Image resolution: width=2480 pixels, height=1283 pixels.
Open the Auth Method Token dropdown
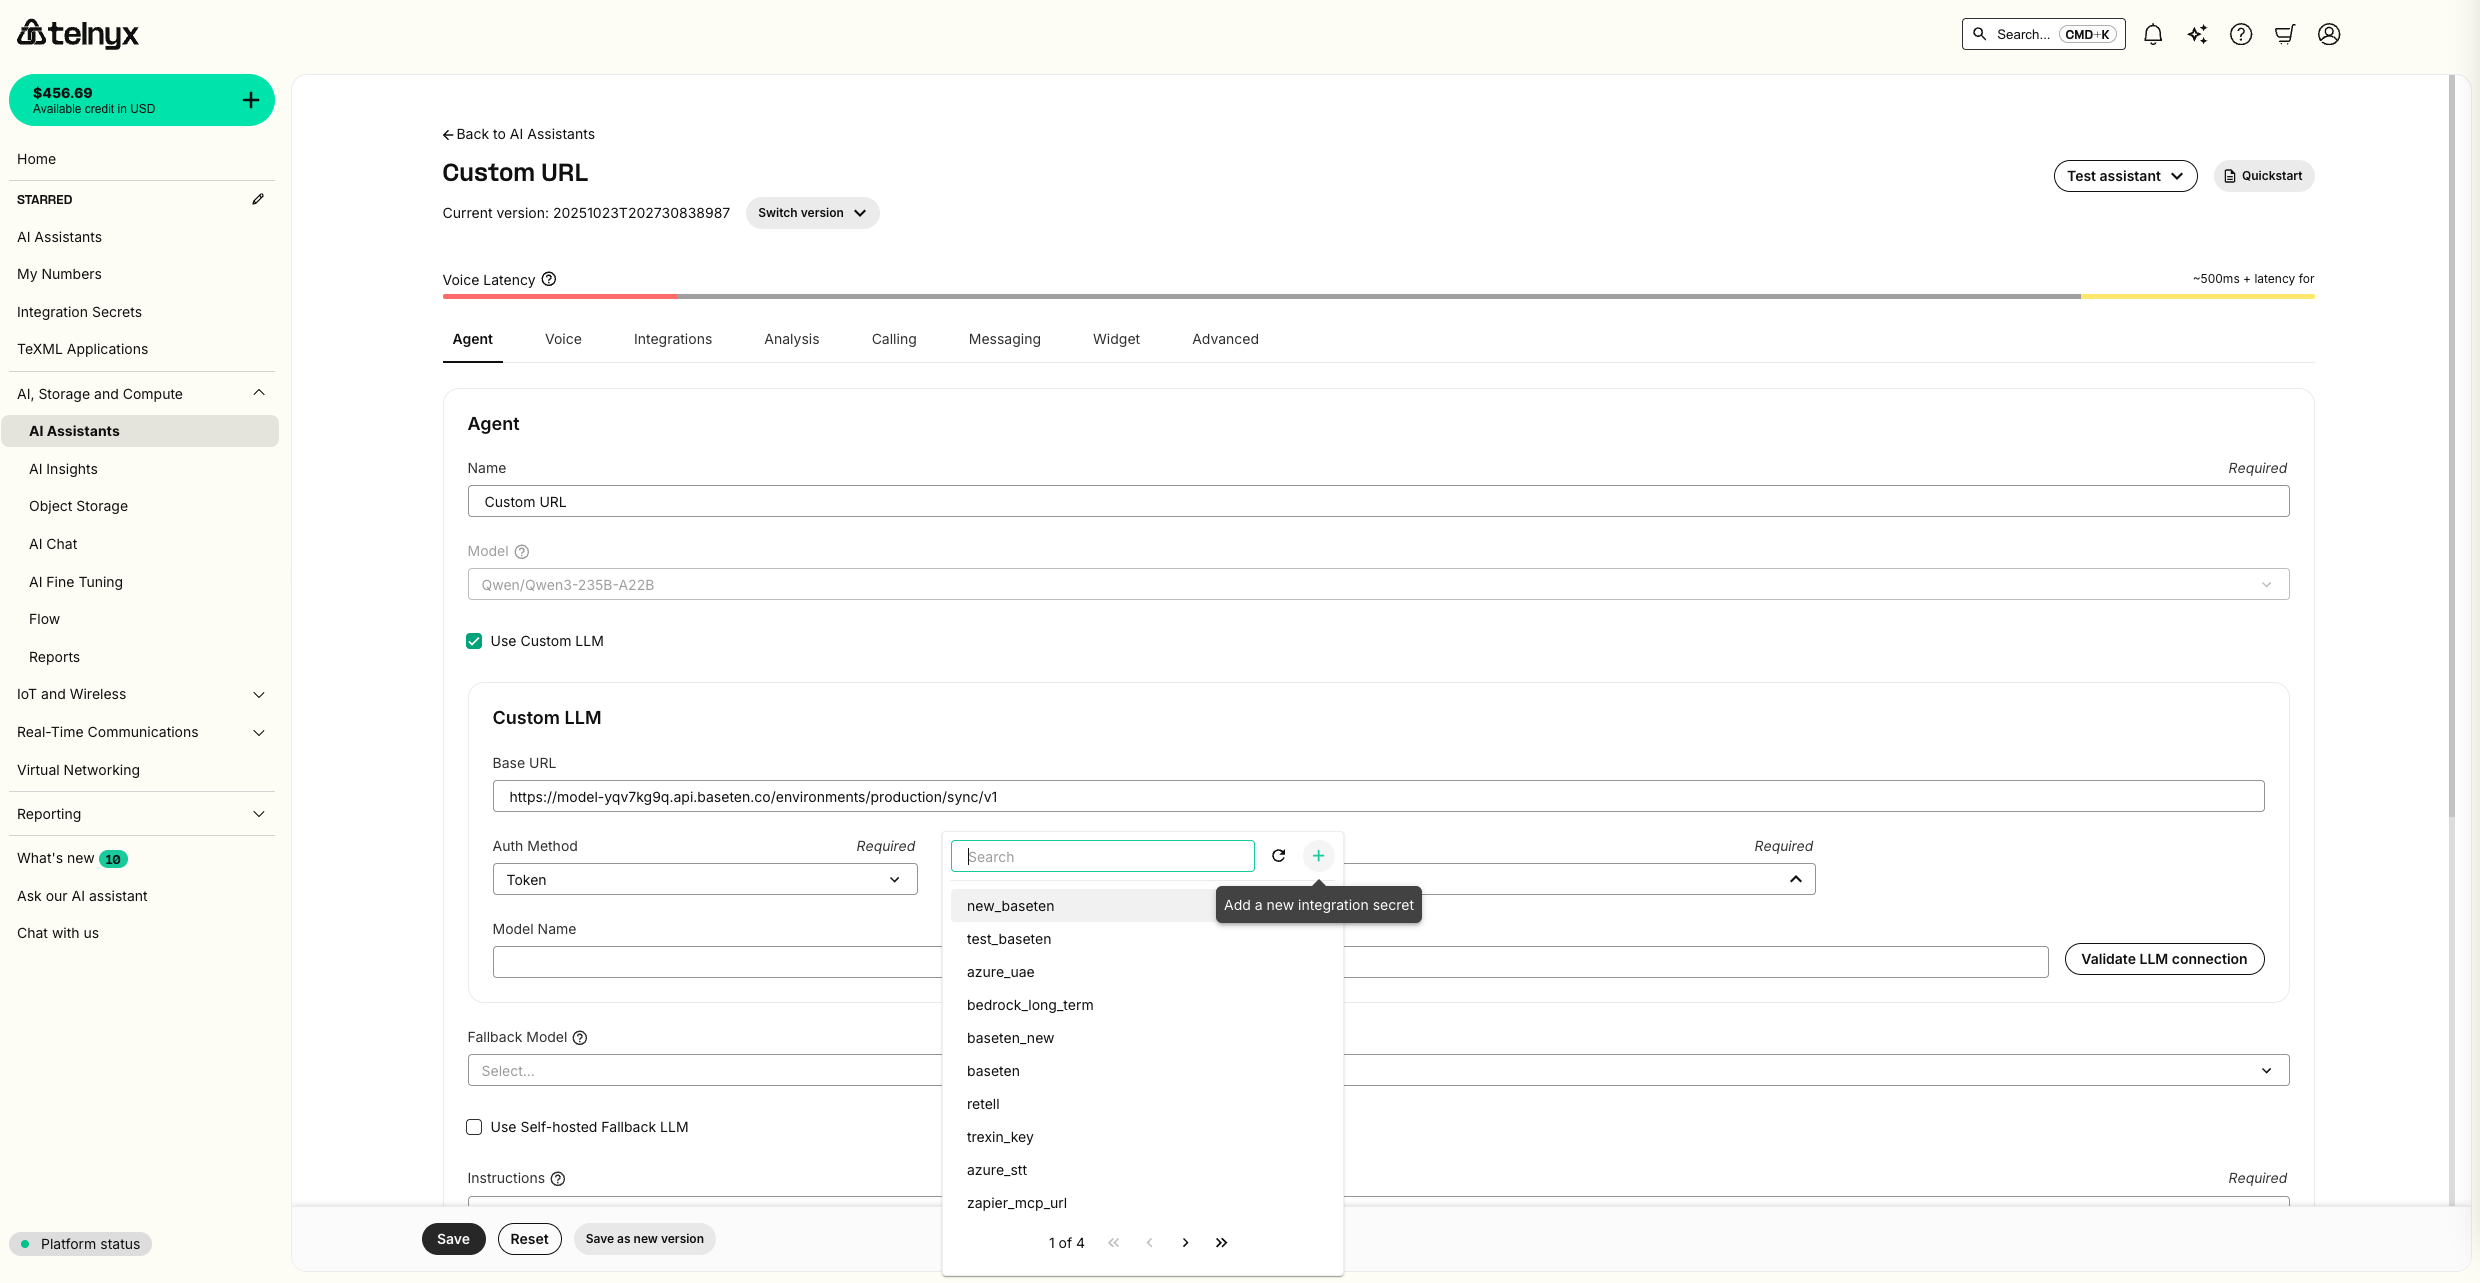tap(703, 879)
